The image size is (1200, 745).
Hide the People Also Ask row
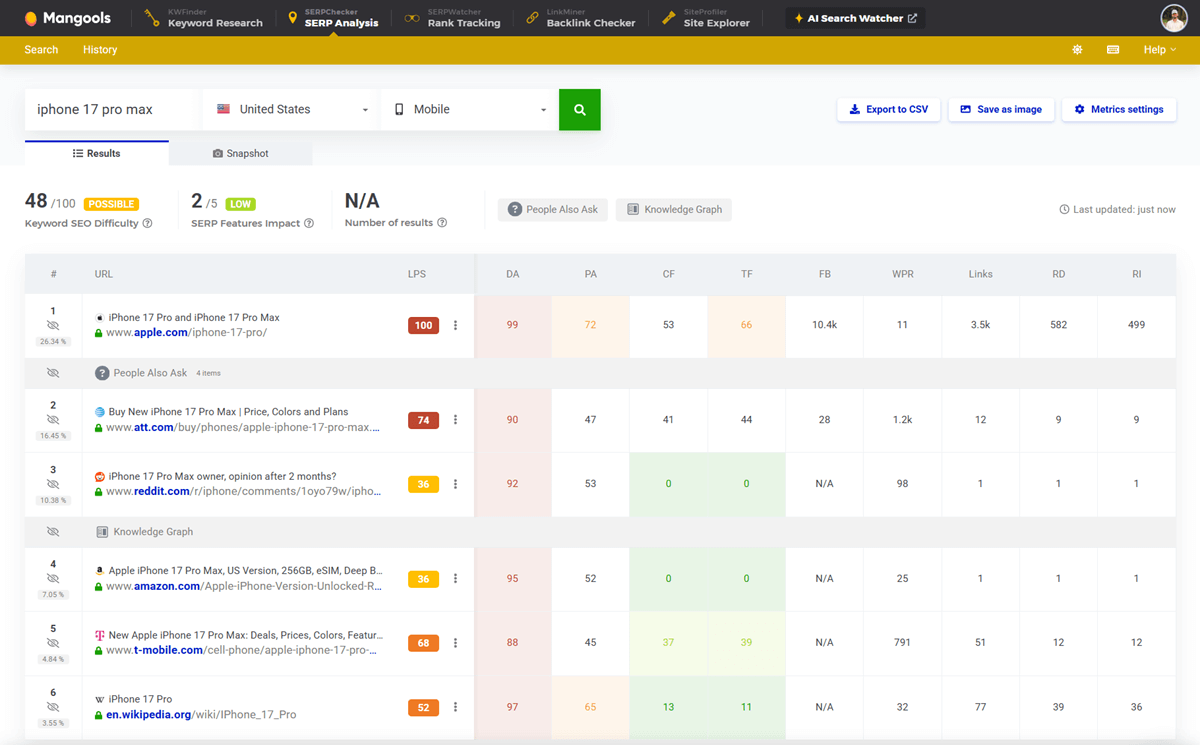(53, 373)
